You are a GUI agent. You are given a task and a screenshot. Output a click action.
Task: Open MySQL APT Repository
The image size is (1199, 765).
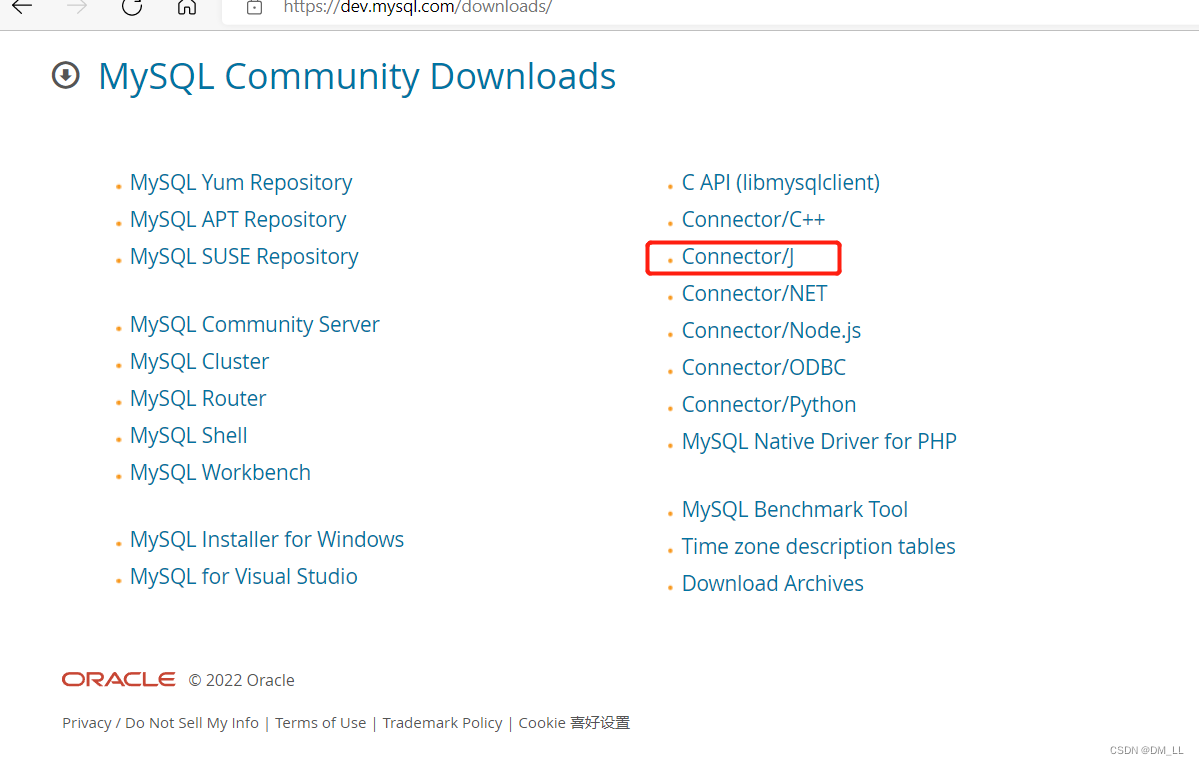pos(238,220)
